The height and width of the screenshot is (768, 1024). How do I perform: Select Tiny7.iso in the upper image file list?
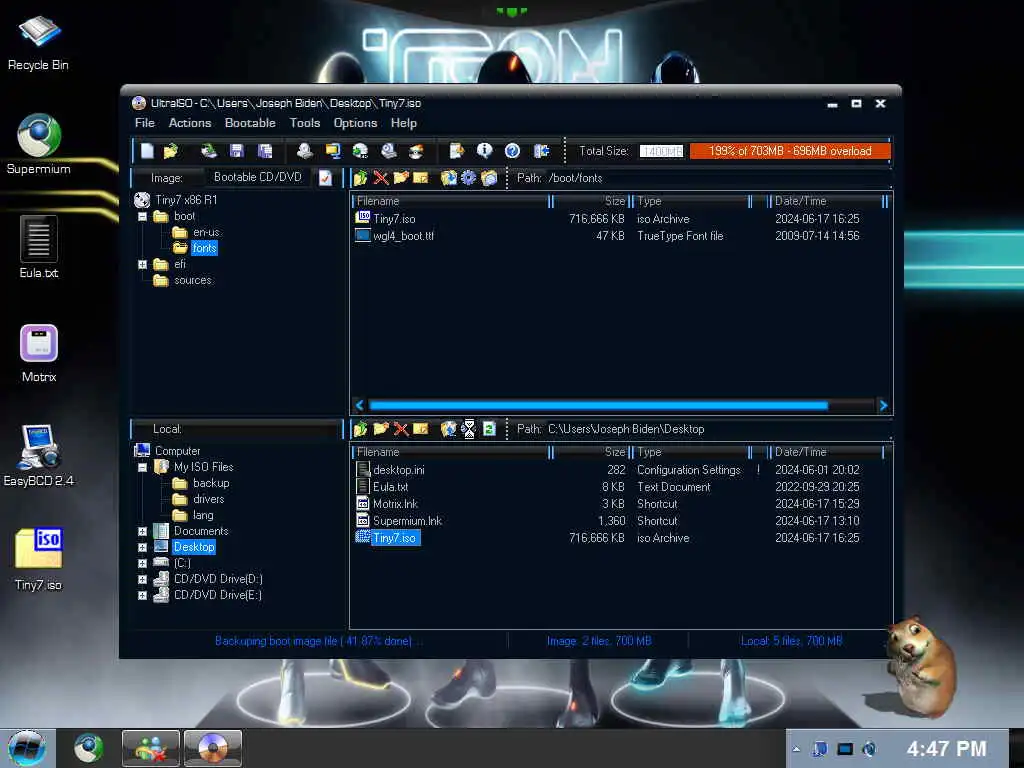tap(394, 219)
